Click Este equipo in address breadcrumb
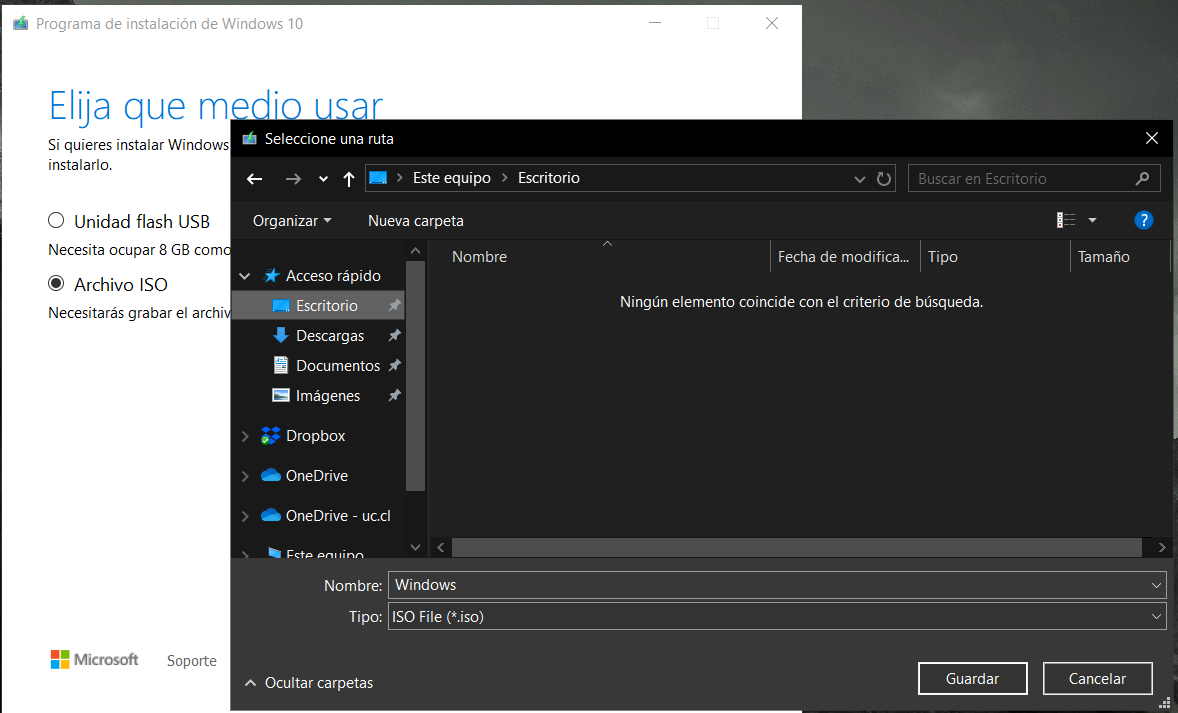This screenshot has height=713, width=1178. pyautogui.click(x=452, y=178)
